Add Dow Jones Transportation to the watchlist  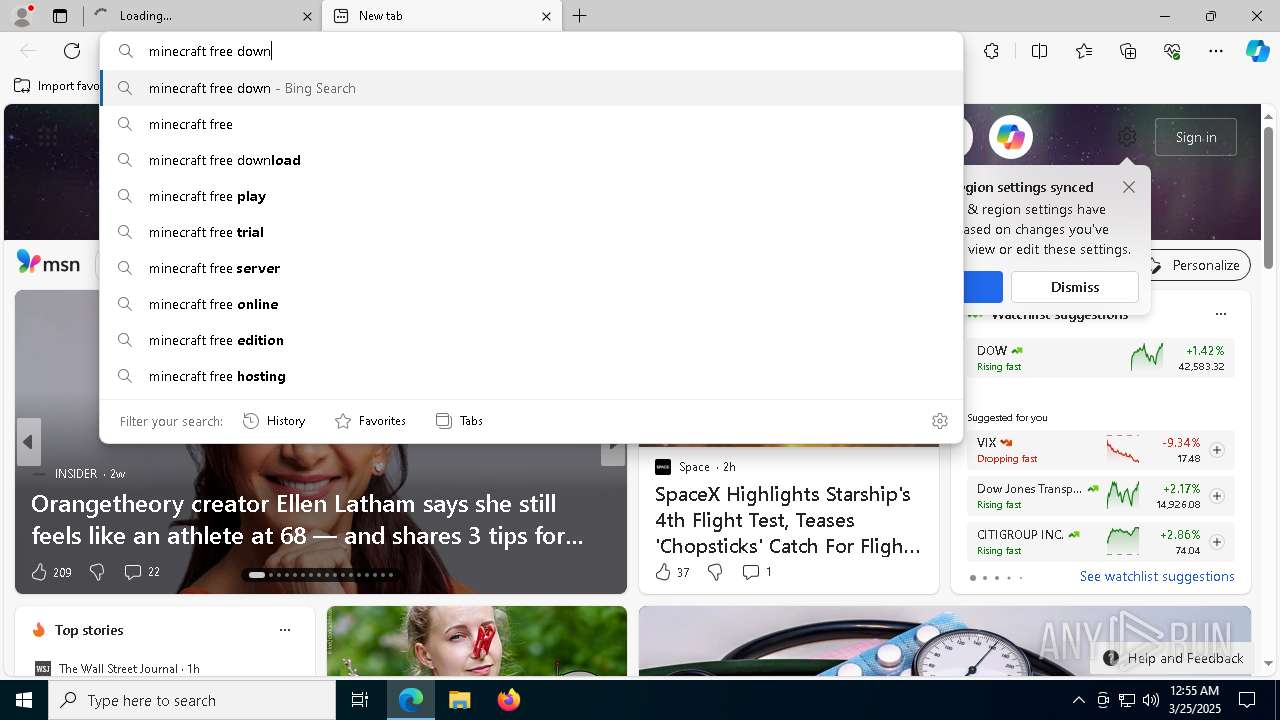point(1217,496)
